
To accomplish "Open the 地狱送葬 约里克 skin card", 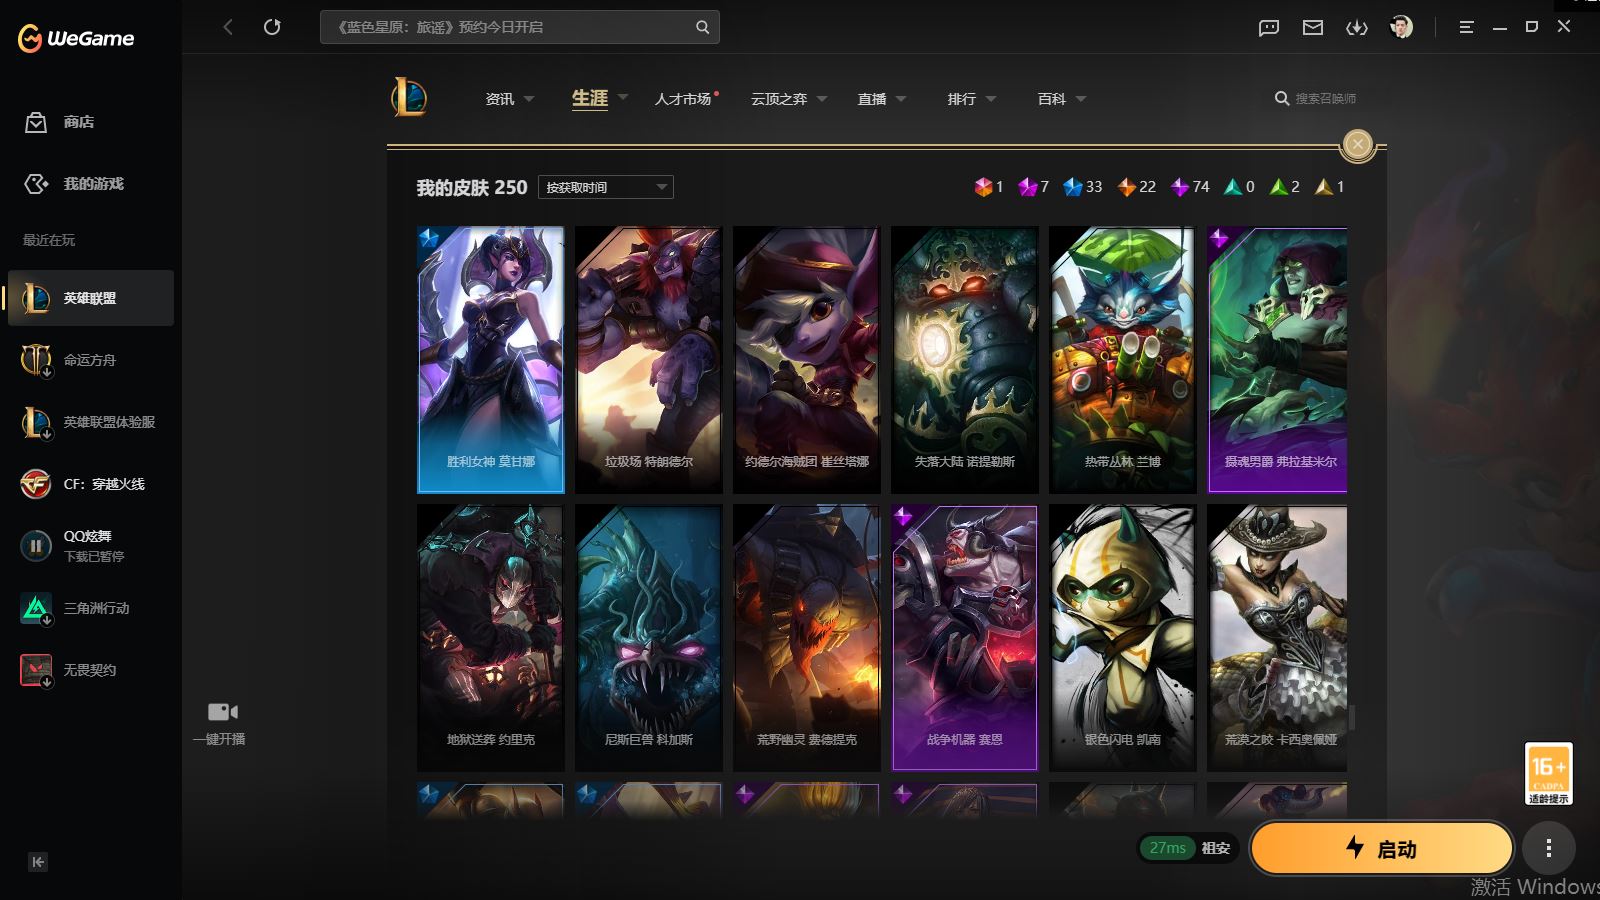I will click(491, 638).
